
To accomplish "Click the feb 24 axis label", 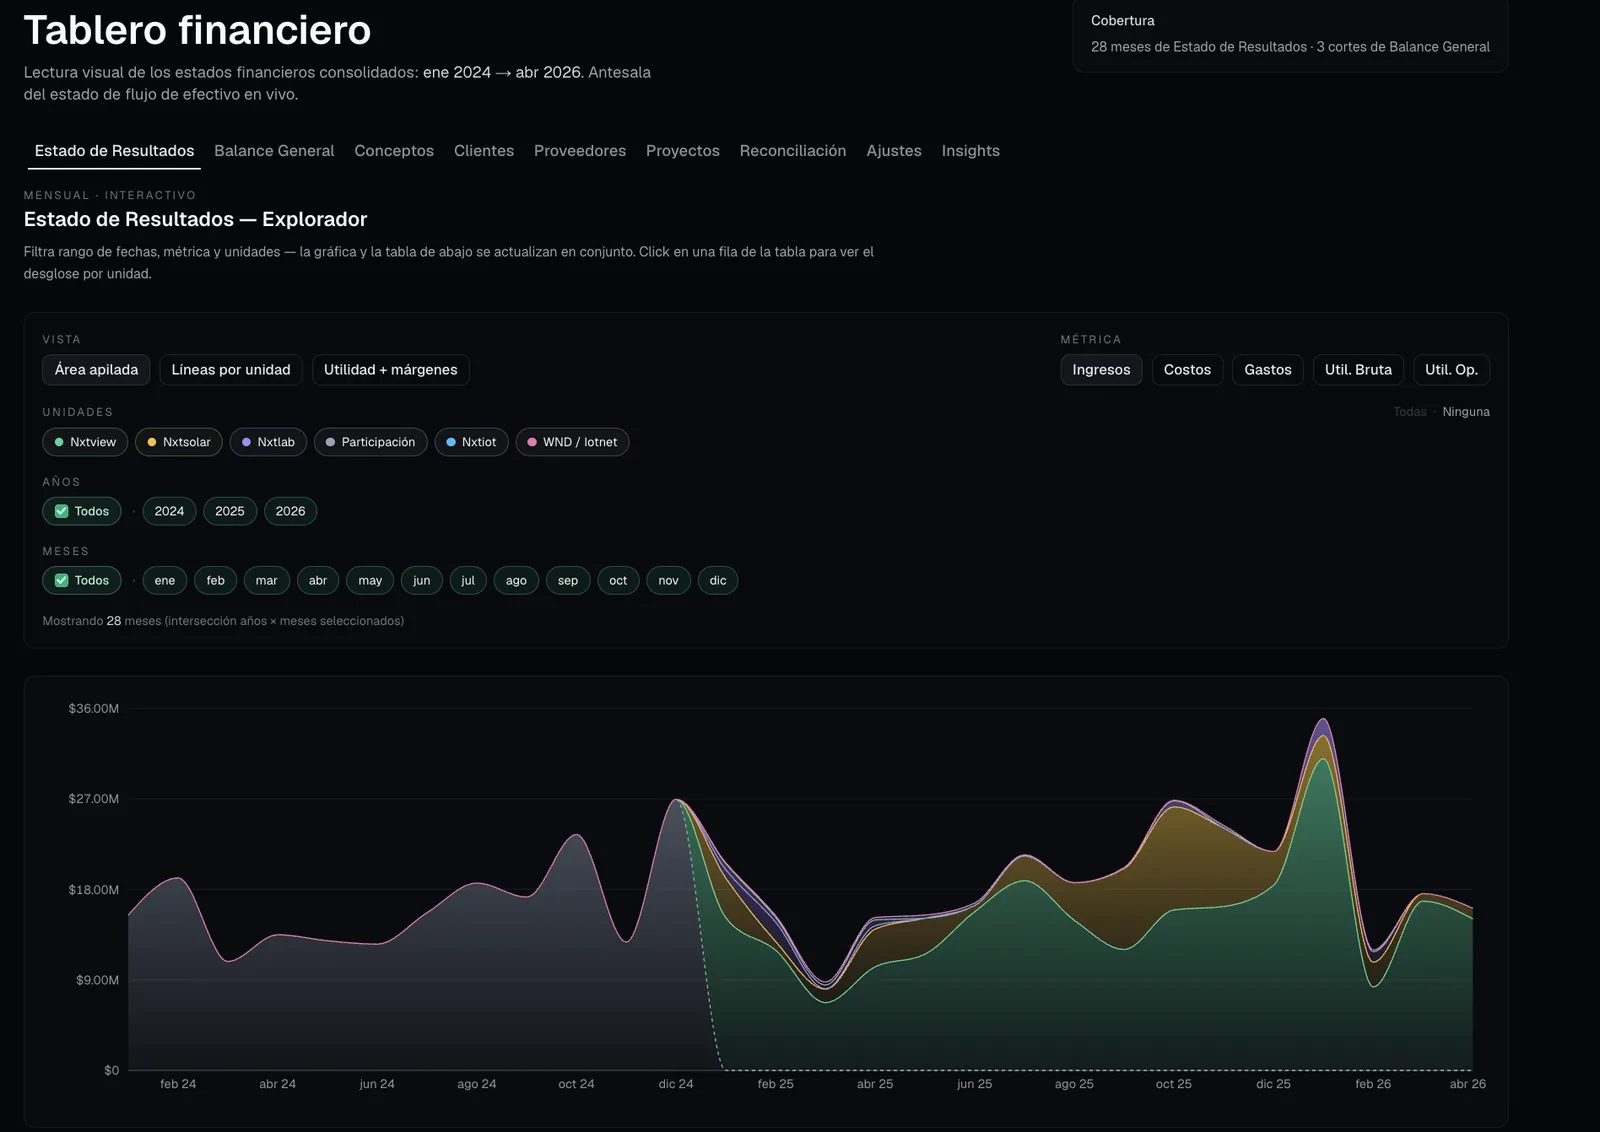I will (x=178, y=1084).
